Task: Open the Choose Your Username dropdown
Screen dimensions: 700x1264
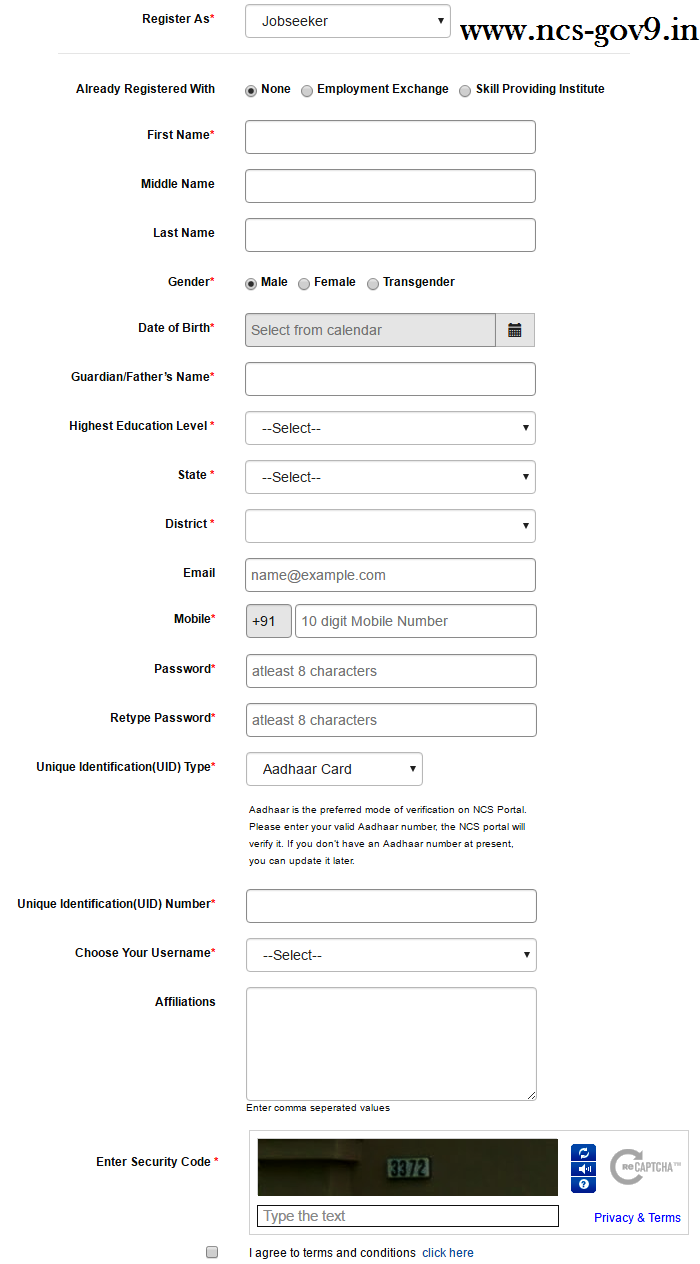Action: click(391, 955)
